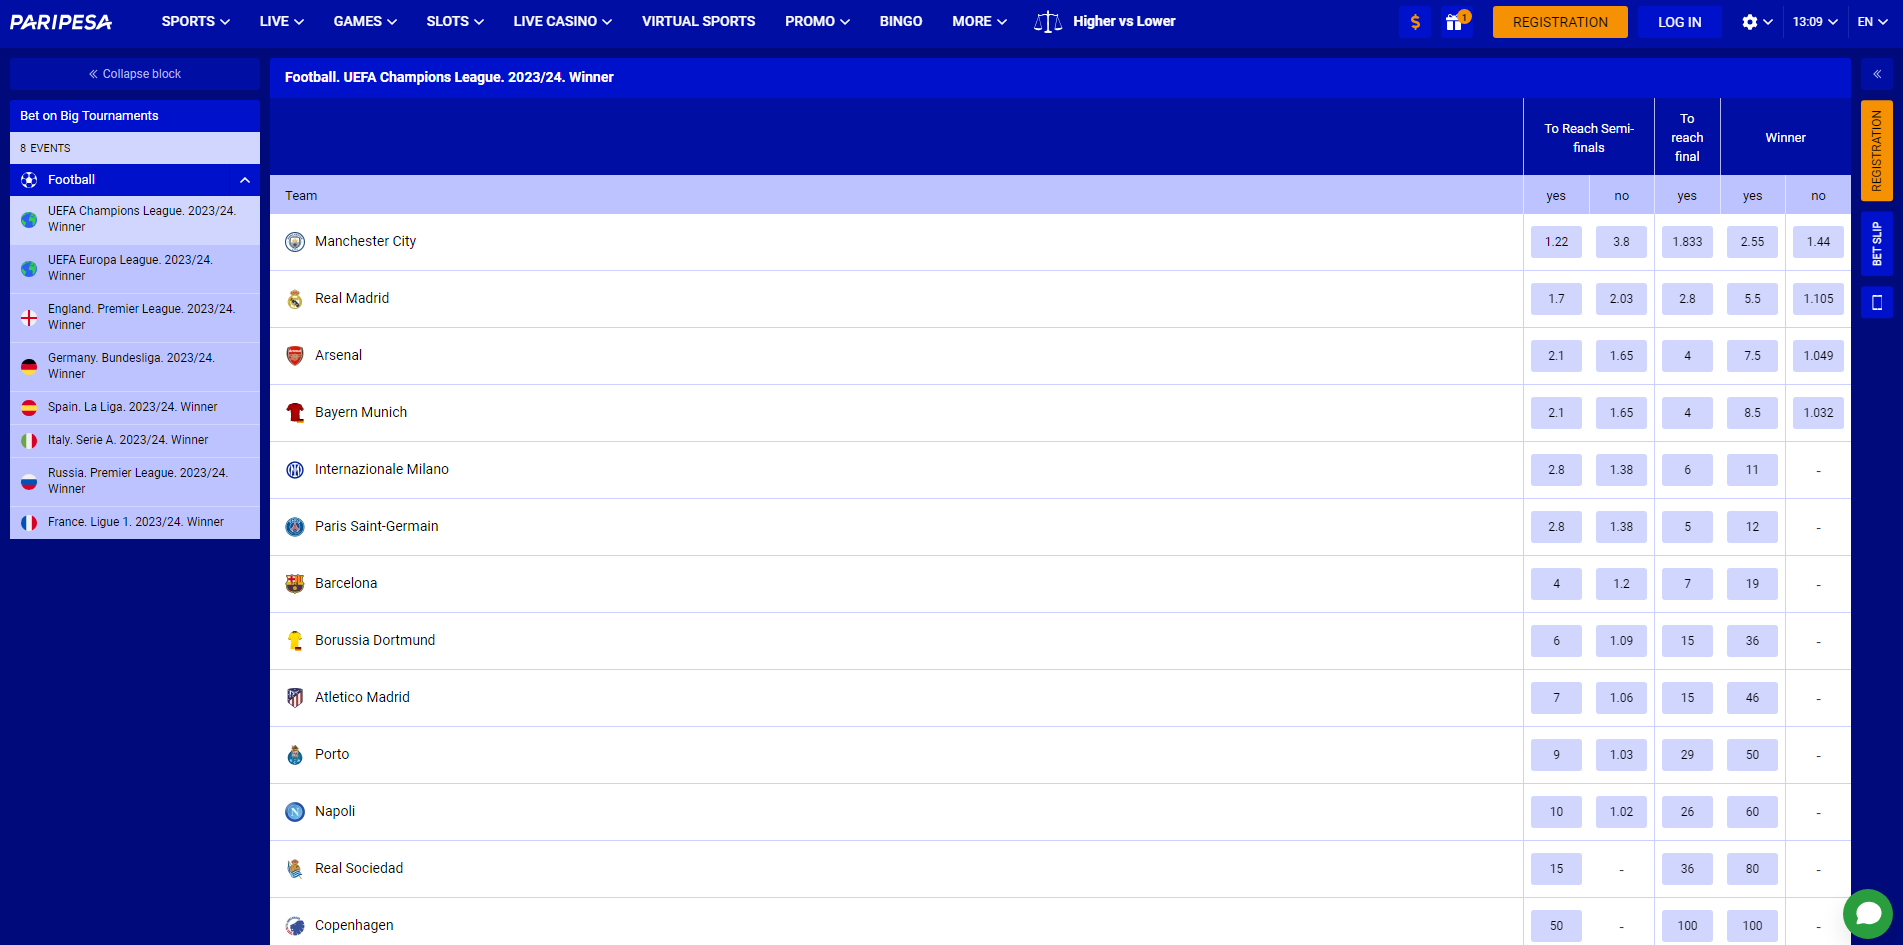This screenshot has height=945, width=1903.
Task: Select Arsenal semi-finals yes odds 2.1
Action: (1556, 356)
